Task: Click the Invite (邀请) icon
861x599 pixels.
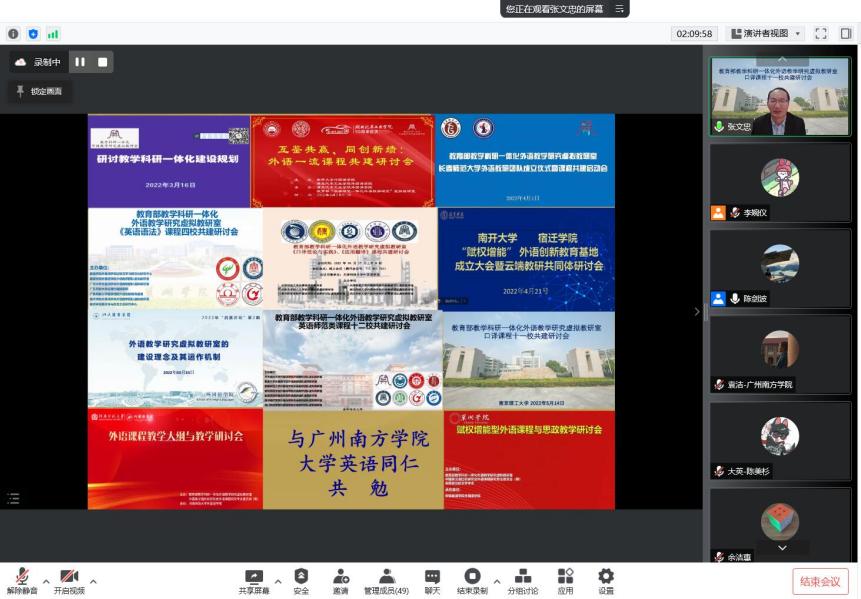Action: click(341, 577)
